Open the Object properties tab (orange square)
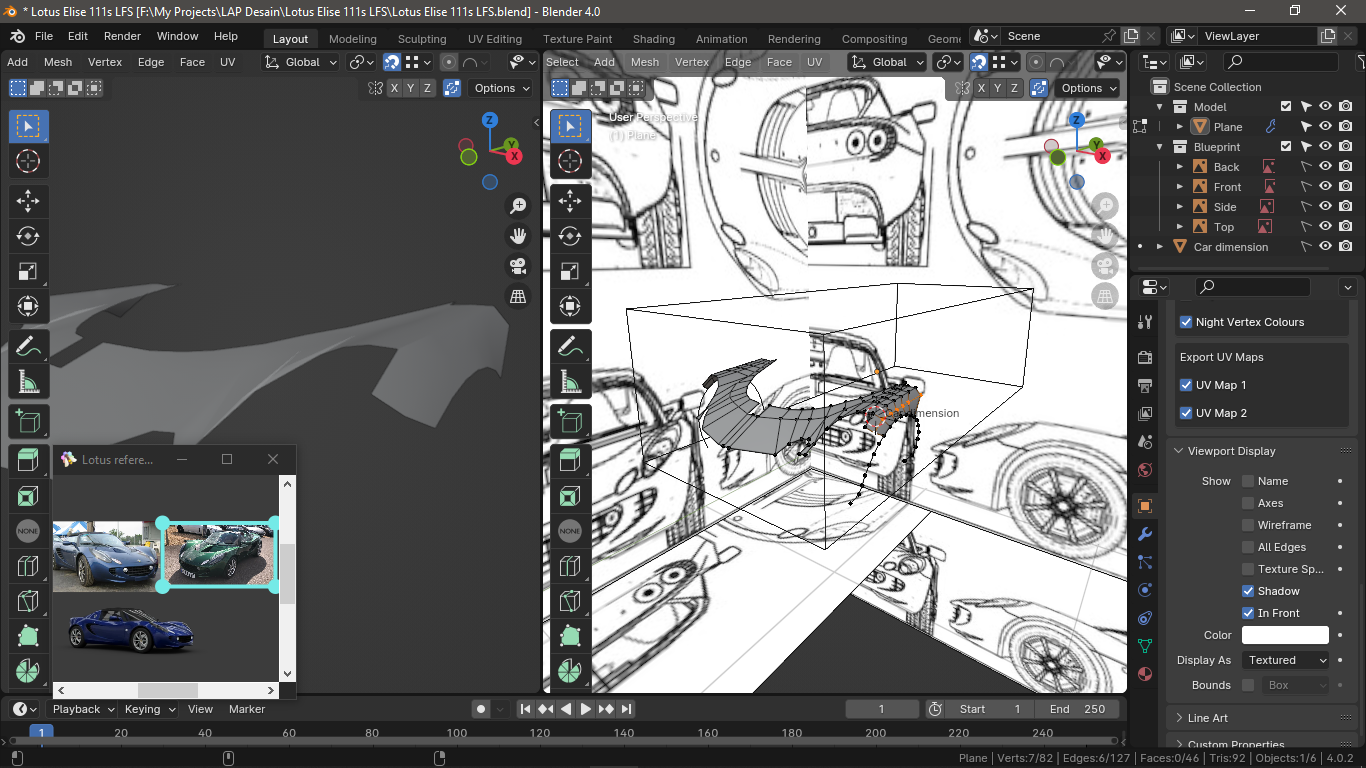 [x=1145, y=506]
